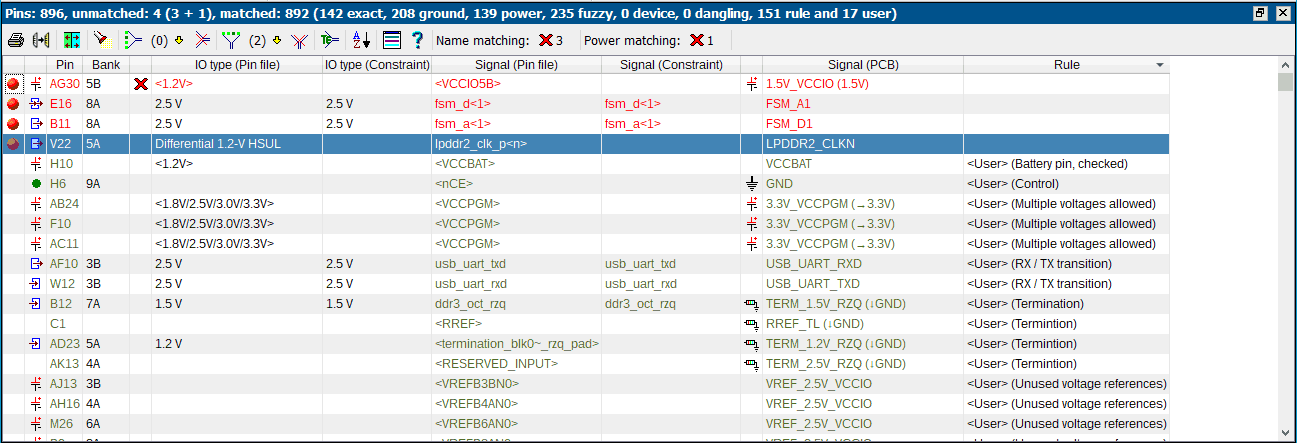Toggle the Name matching red X indicator
The image size is (1297, 443).
point(545,40)
